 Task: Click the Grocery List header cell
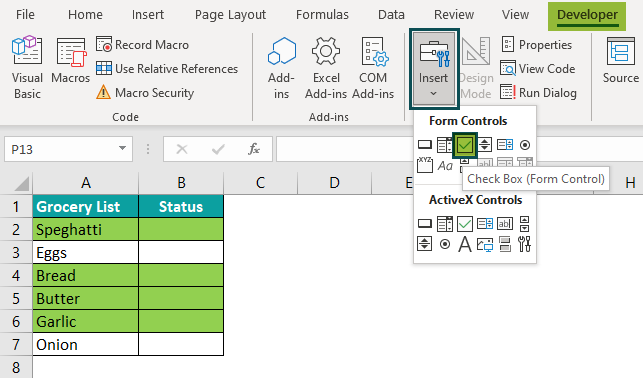tap(86, 207)
